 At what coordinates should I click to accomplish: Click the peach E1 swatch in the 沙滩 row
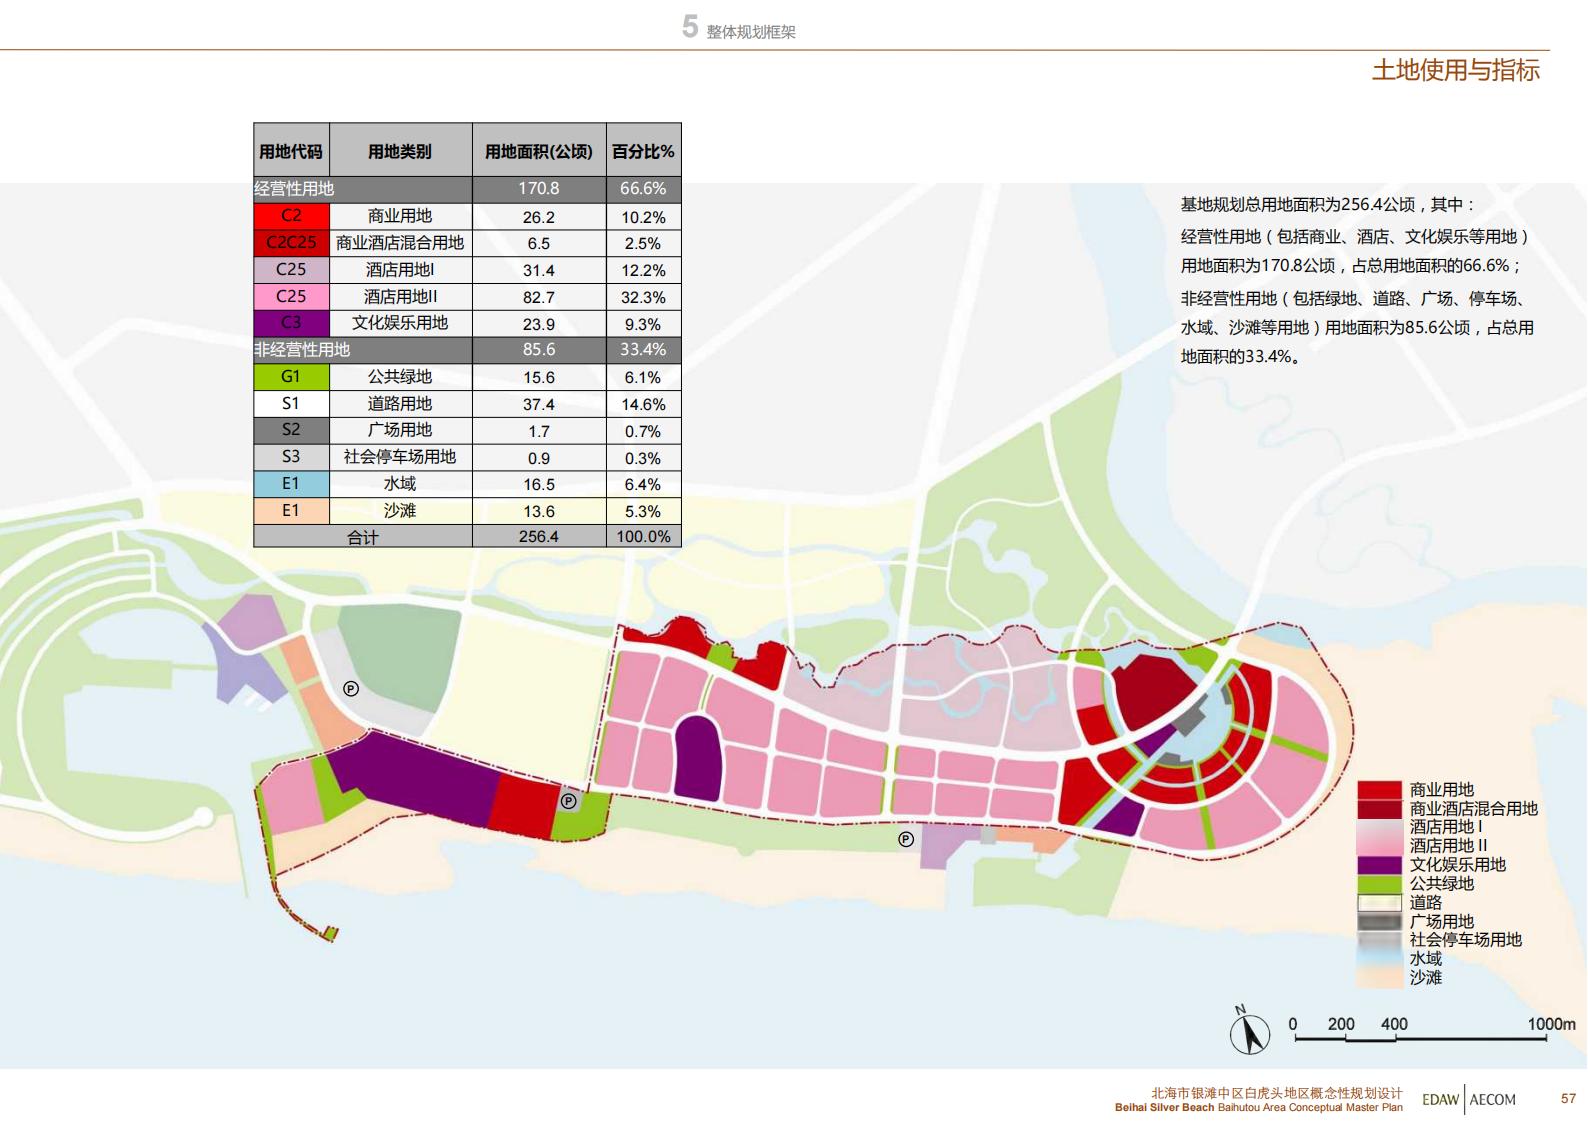tap(291, 511)
